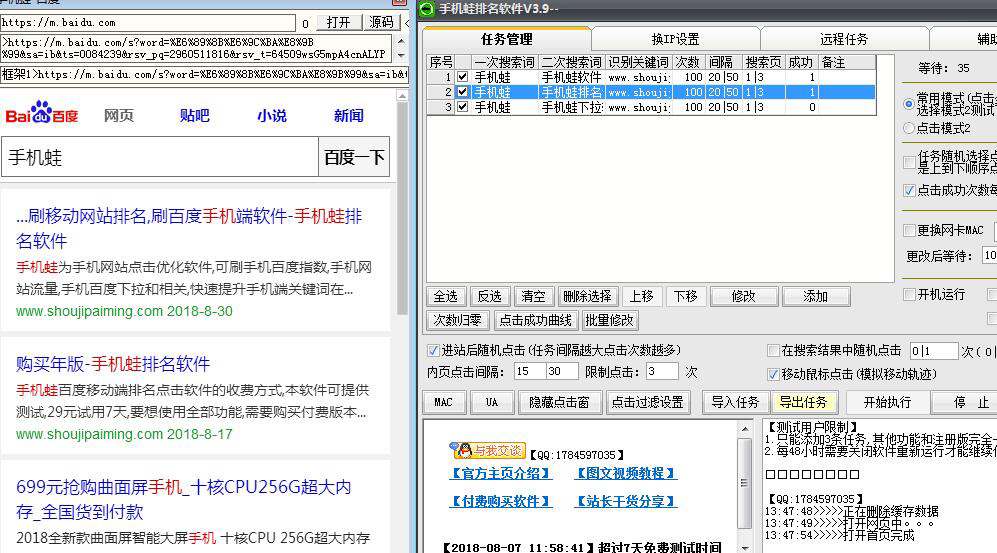Click the 添加 button to add task
This screenshot has height=553, width=997.
coord(816,296)
